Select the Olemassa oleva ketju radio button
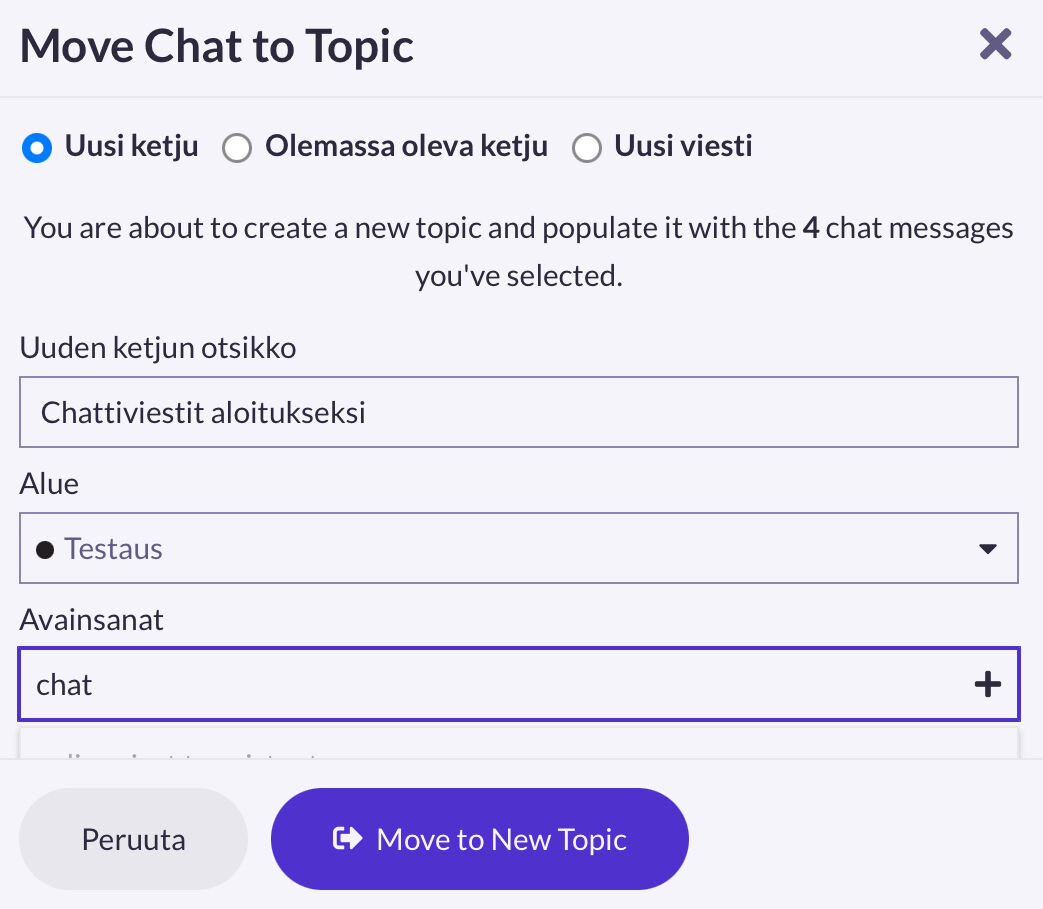The width and height of the screenshot is (1043, 909). (237, 148)
